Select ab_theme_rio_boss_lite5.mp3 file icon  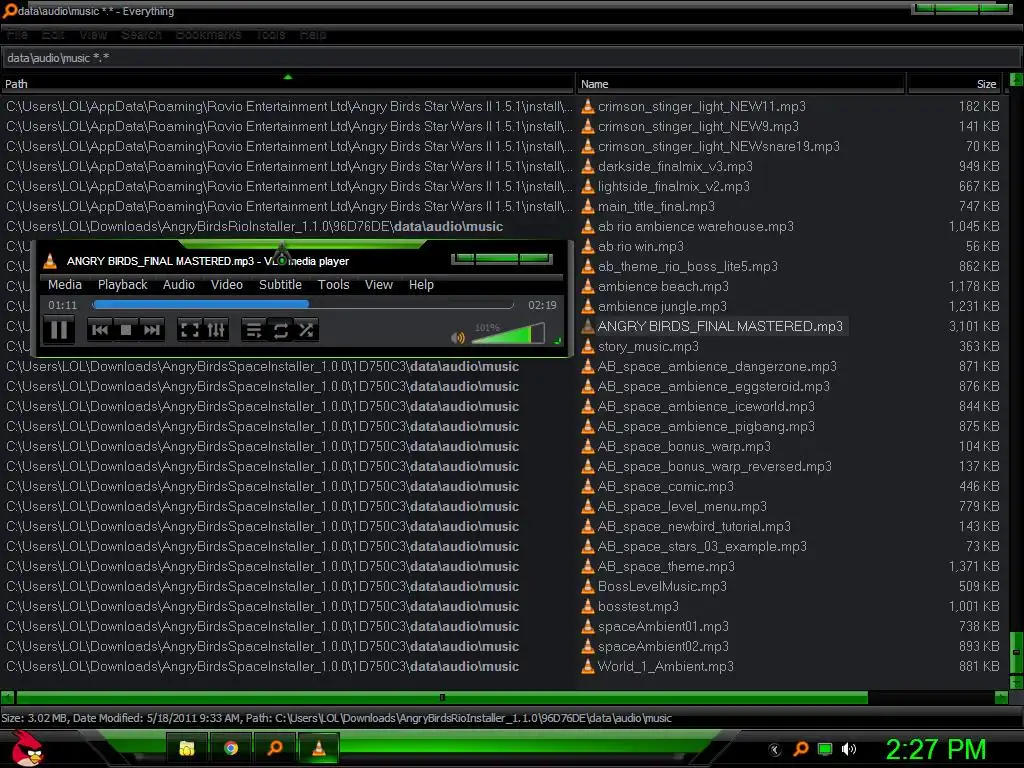coord(588,266)
